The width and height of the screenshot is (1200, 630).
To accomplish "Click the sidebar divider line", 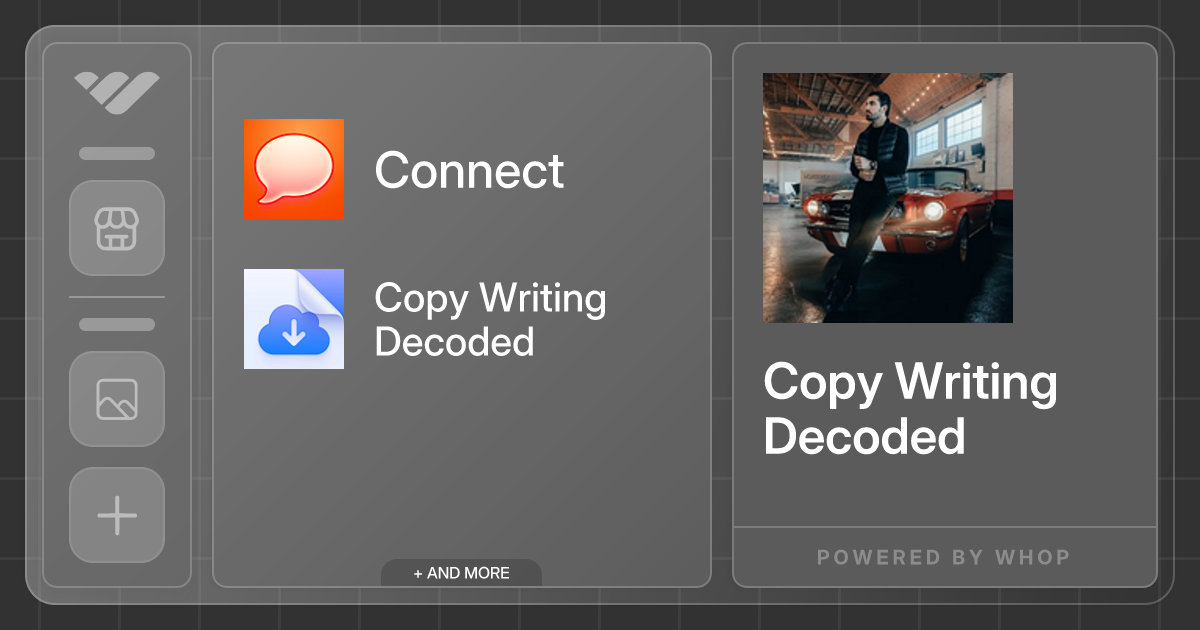I will (117, 298).
